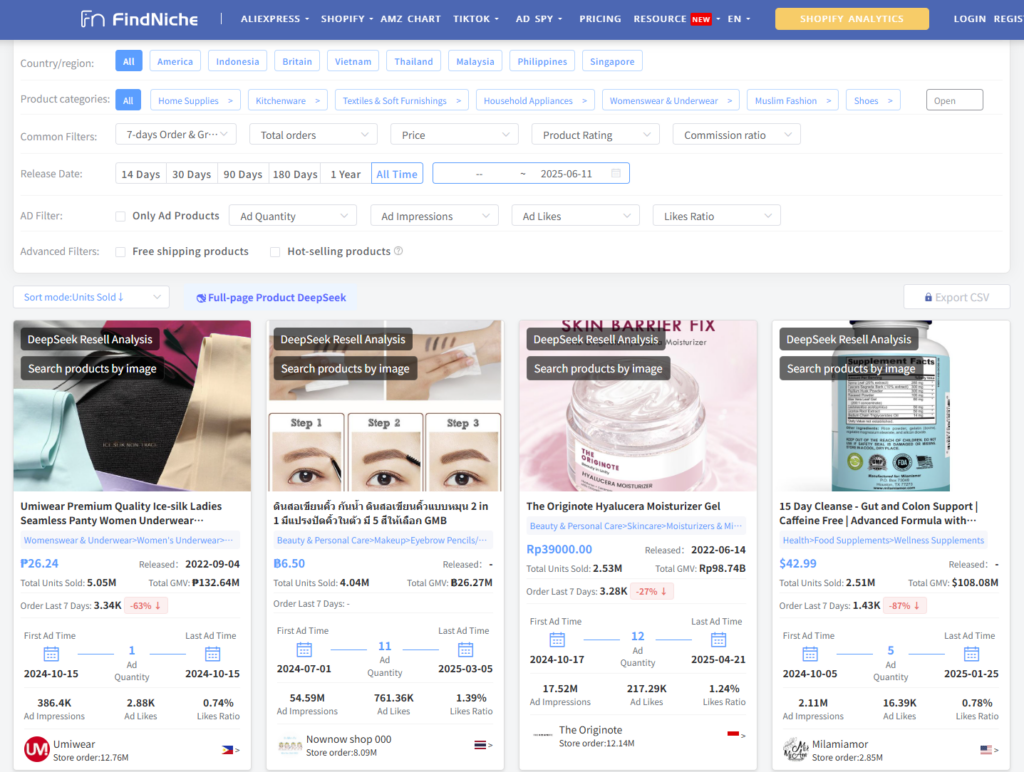
Task: Go to the Pricing page
Action: (x=600, y=19)
